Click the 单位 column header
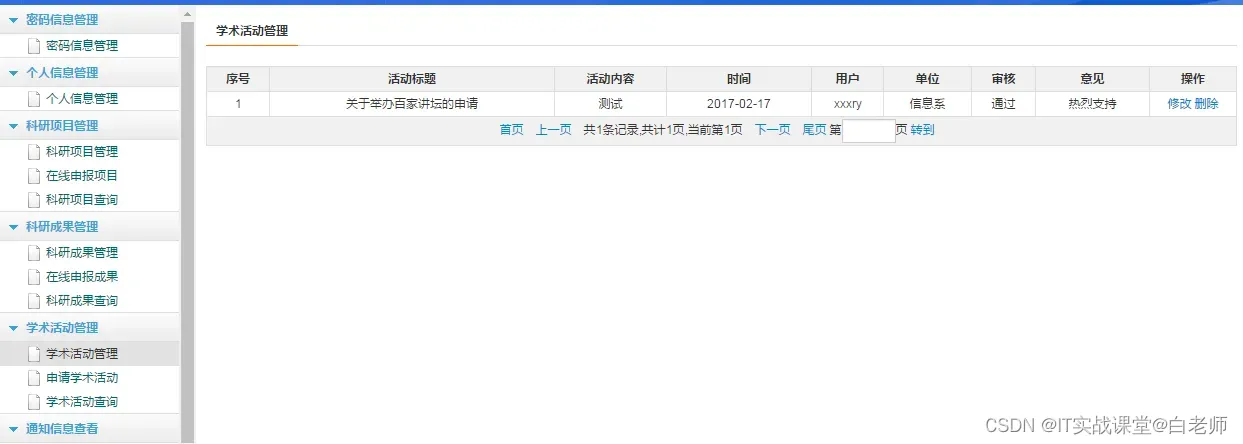This screenshot has height=444, width=1243. 927,79
